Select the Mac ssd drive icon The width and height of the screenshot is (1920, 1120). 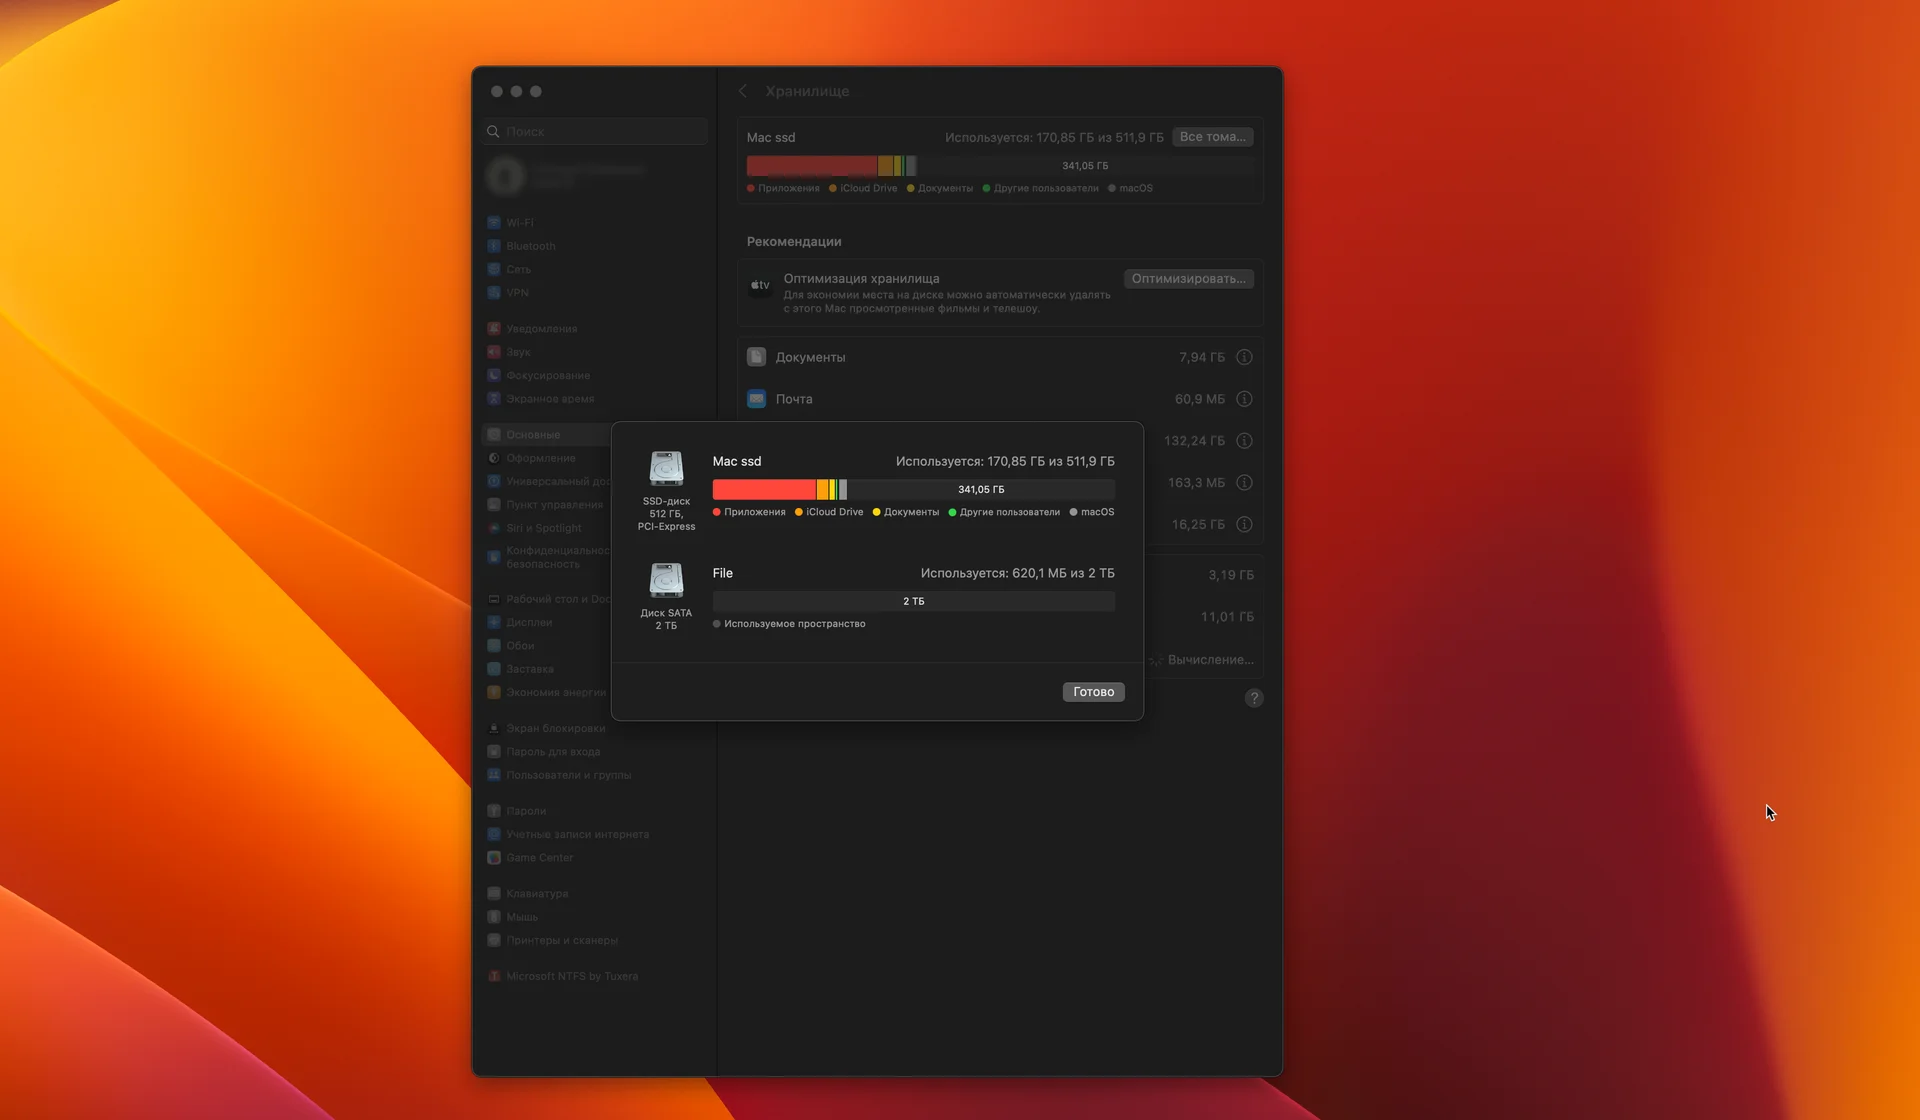point(666,468)
